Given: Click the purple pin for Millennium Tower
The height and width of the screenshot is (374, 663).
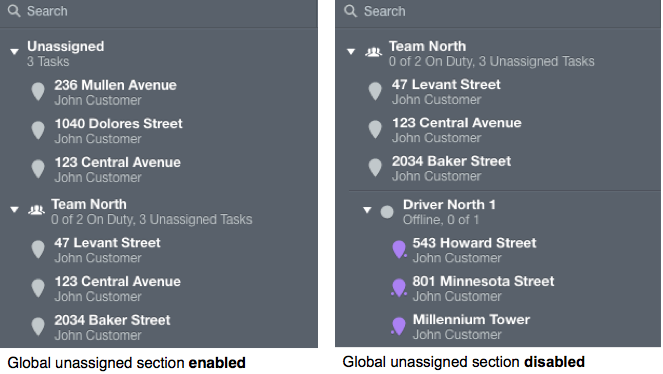Looking at the screenshot, I should click(x=398, y=326).
